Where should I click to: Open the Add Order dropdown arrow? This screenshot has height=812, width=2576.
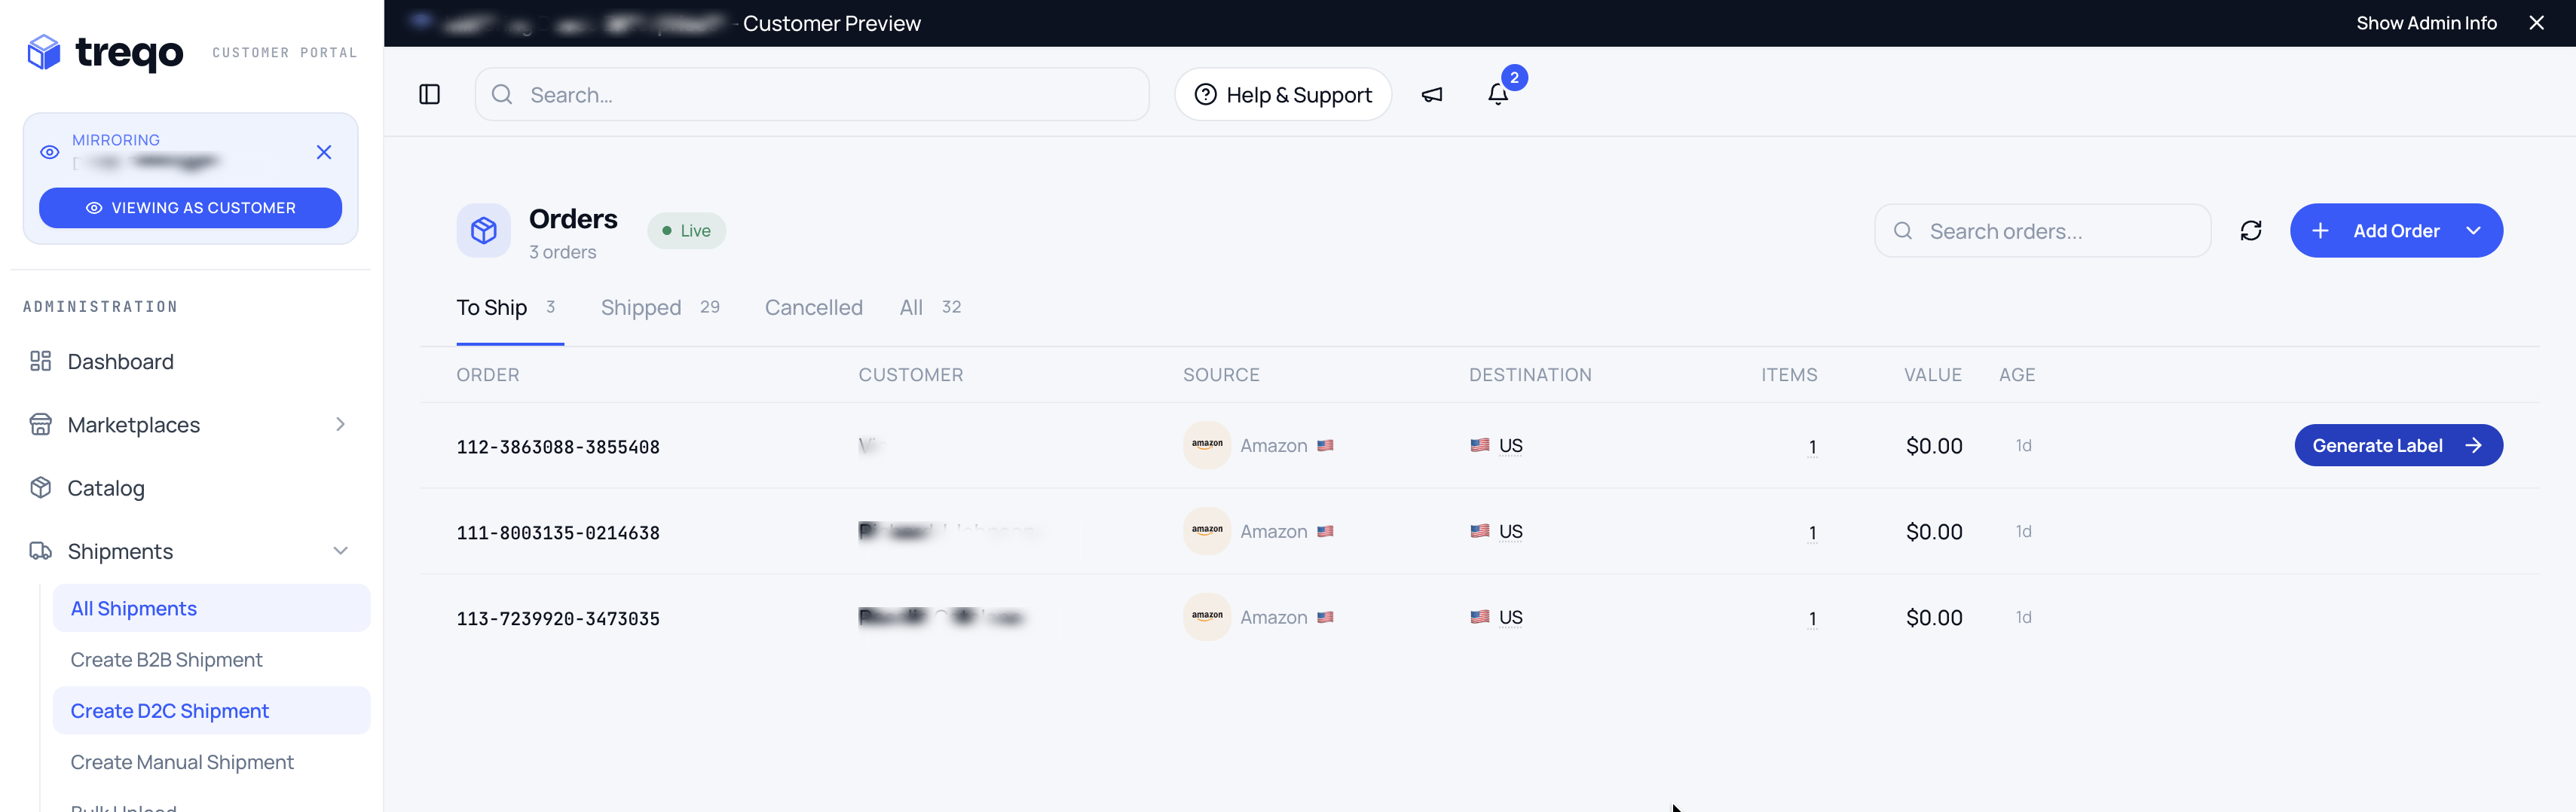(2473, 231)
